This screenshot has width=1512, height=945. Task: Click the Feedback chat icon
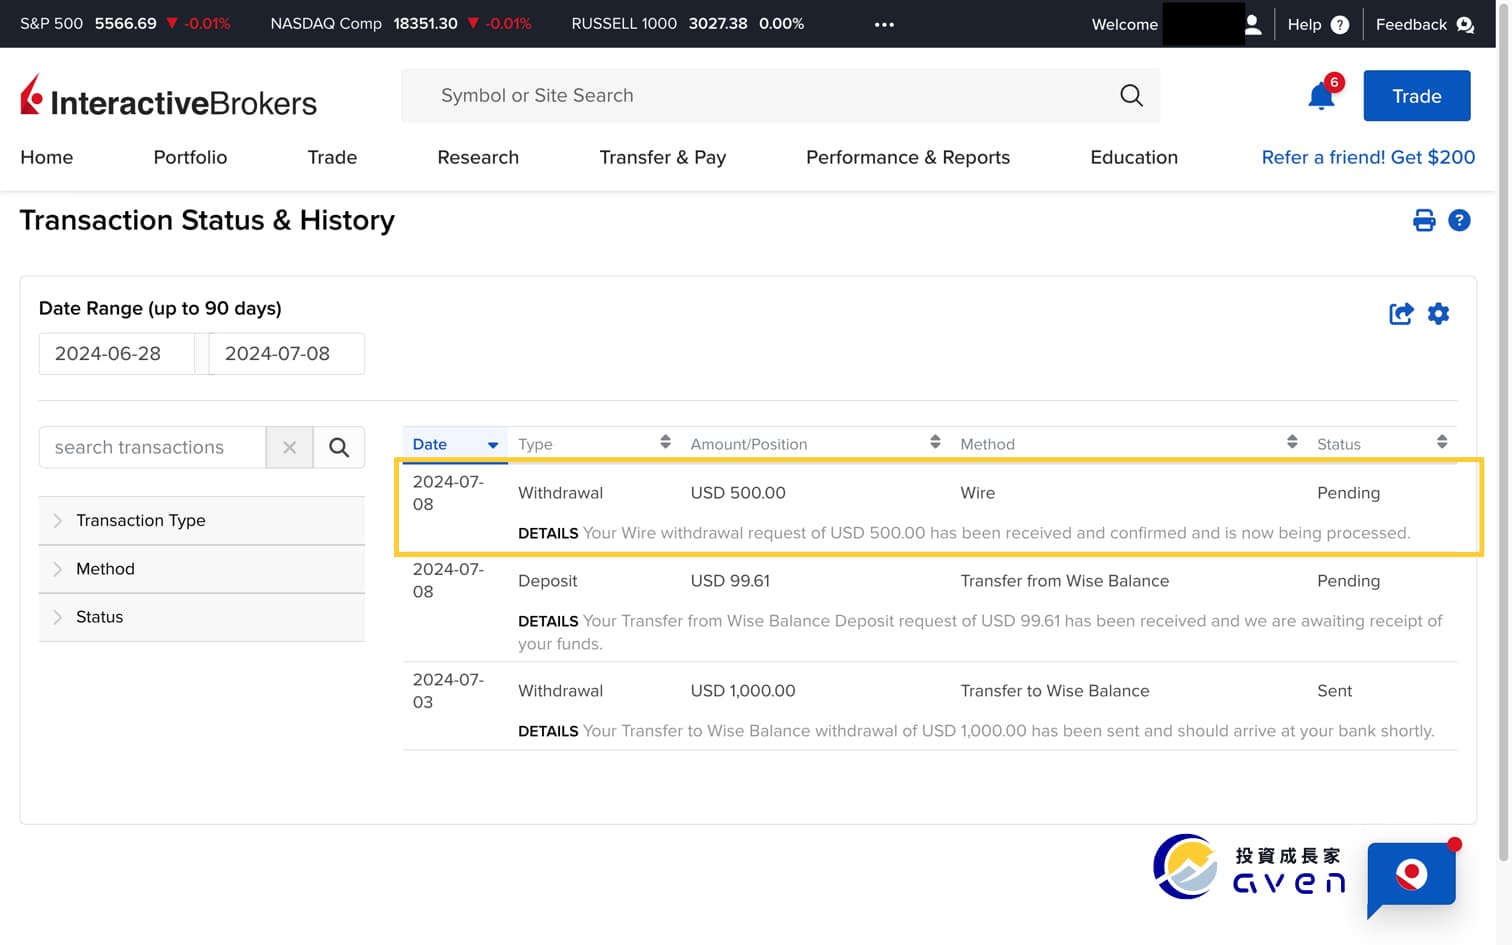pyautogui.click(x=1465, y=25)
